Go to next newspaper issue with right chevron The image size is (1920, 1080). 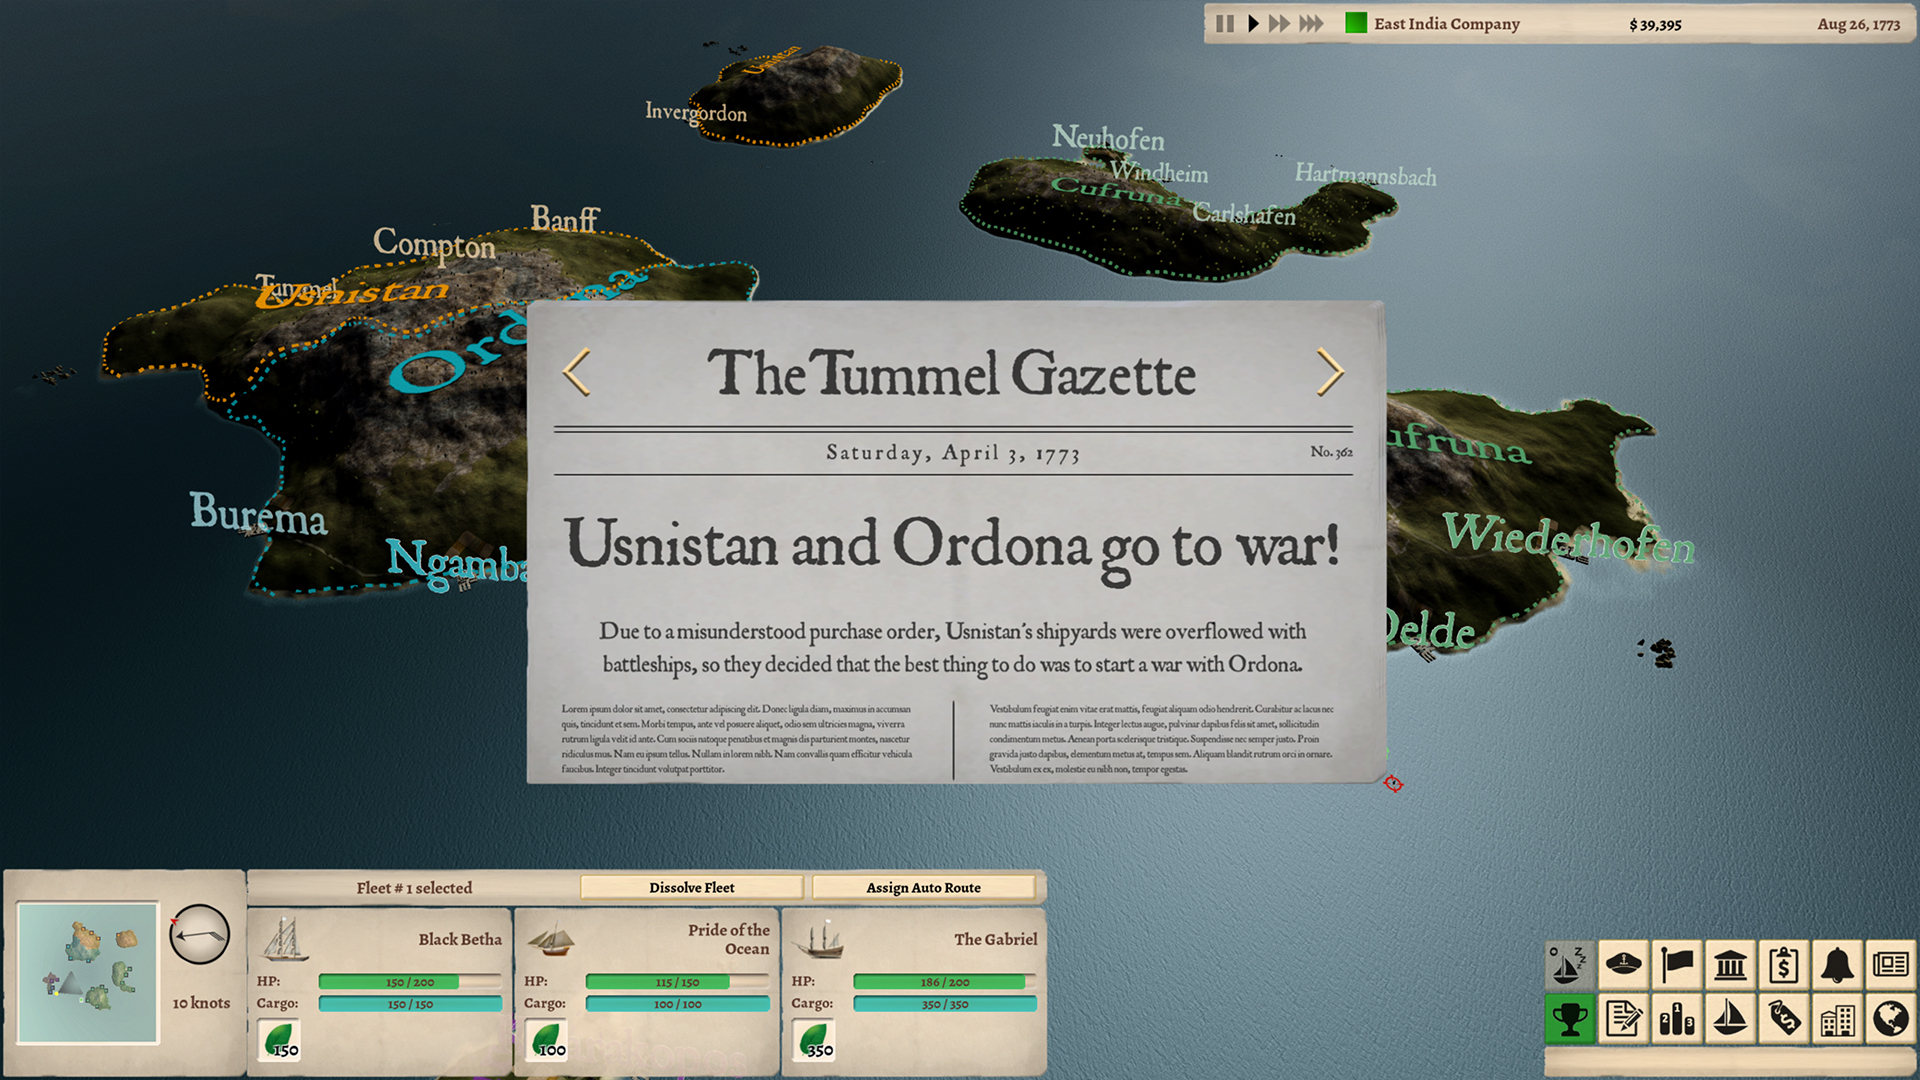pos(1331,373)
